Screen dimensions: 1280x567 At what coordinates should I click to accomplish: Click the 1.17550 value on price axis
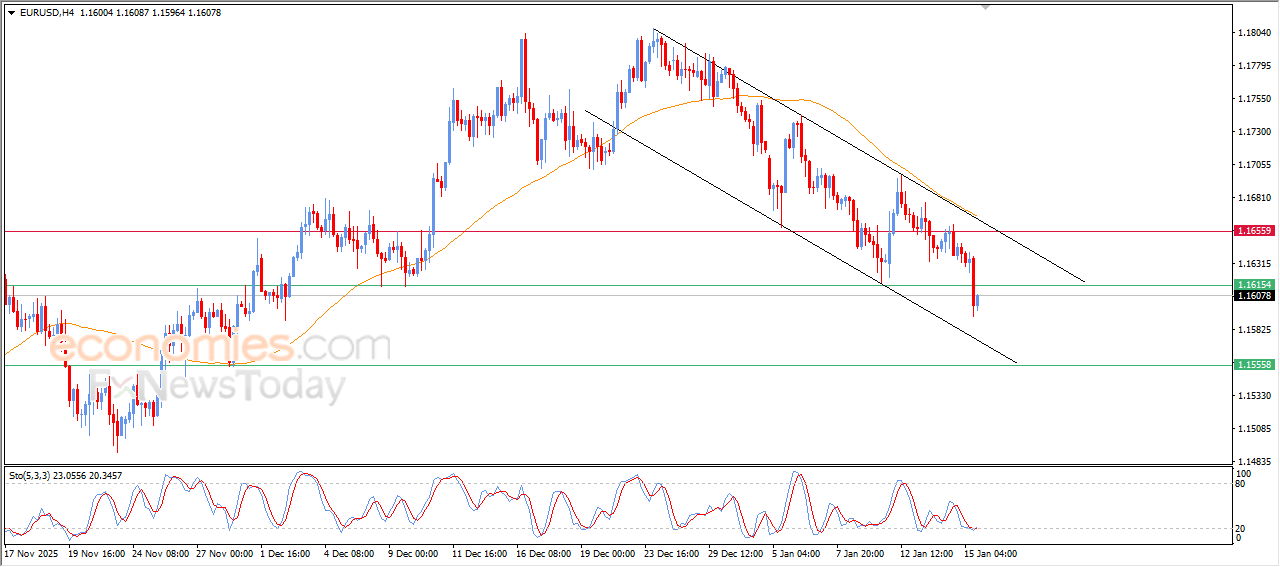(1254, 99)
